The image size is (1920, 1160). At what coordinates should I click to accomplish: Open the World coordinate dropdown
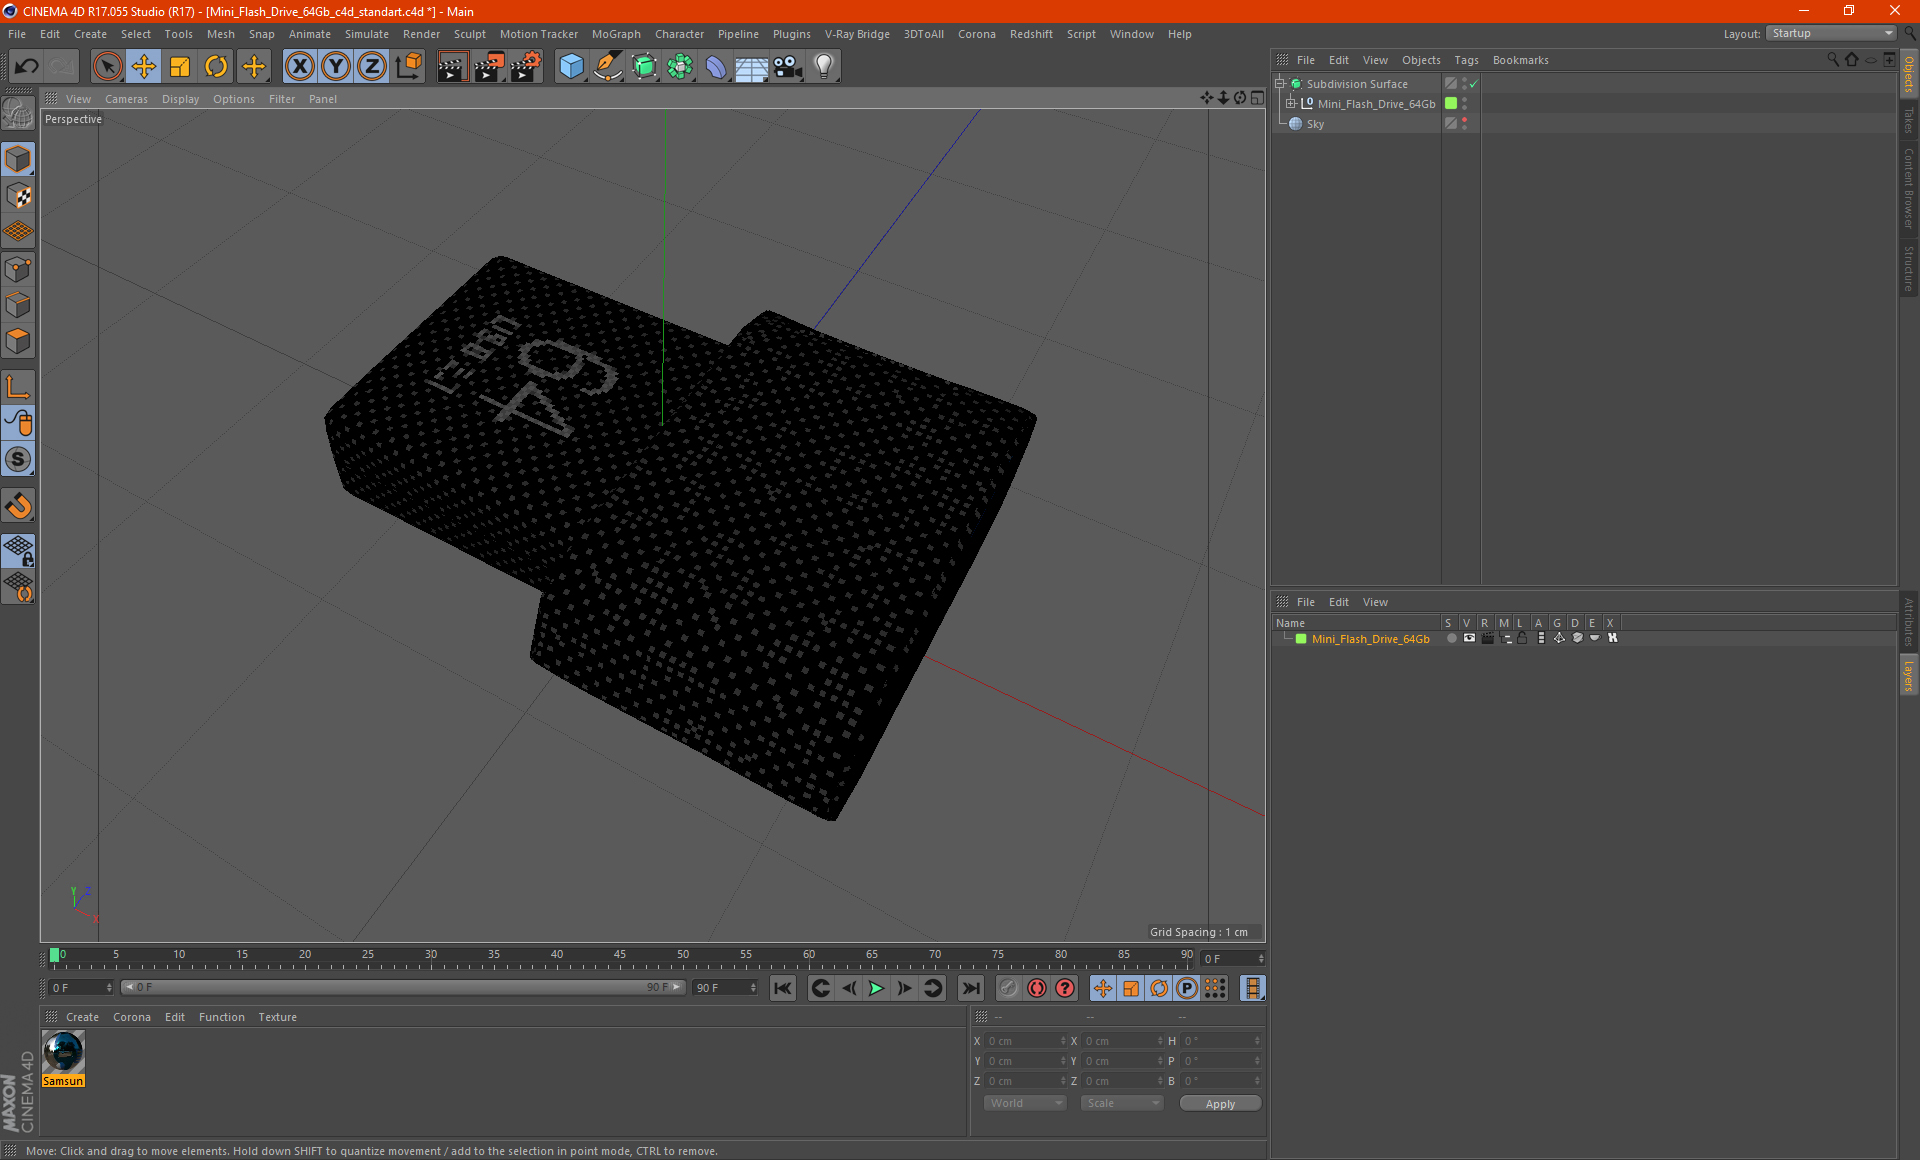click(x=1025, y=1103)
